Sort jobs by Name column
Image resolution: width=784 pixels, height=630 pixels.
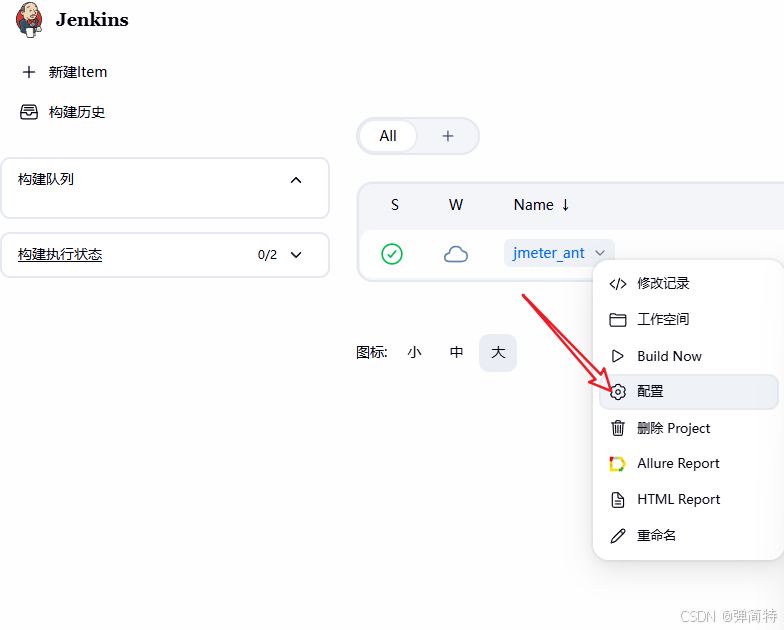pyautogui.click(x=542, y=205)
